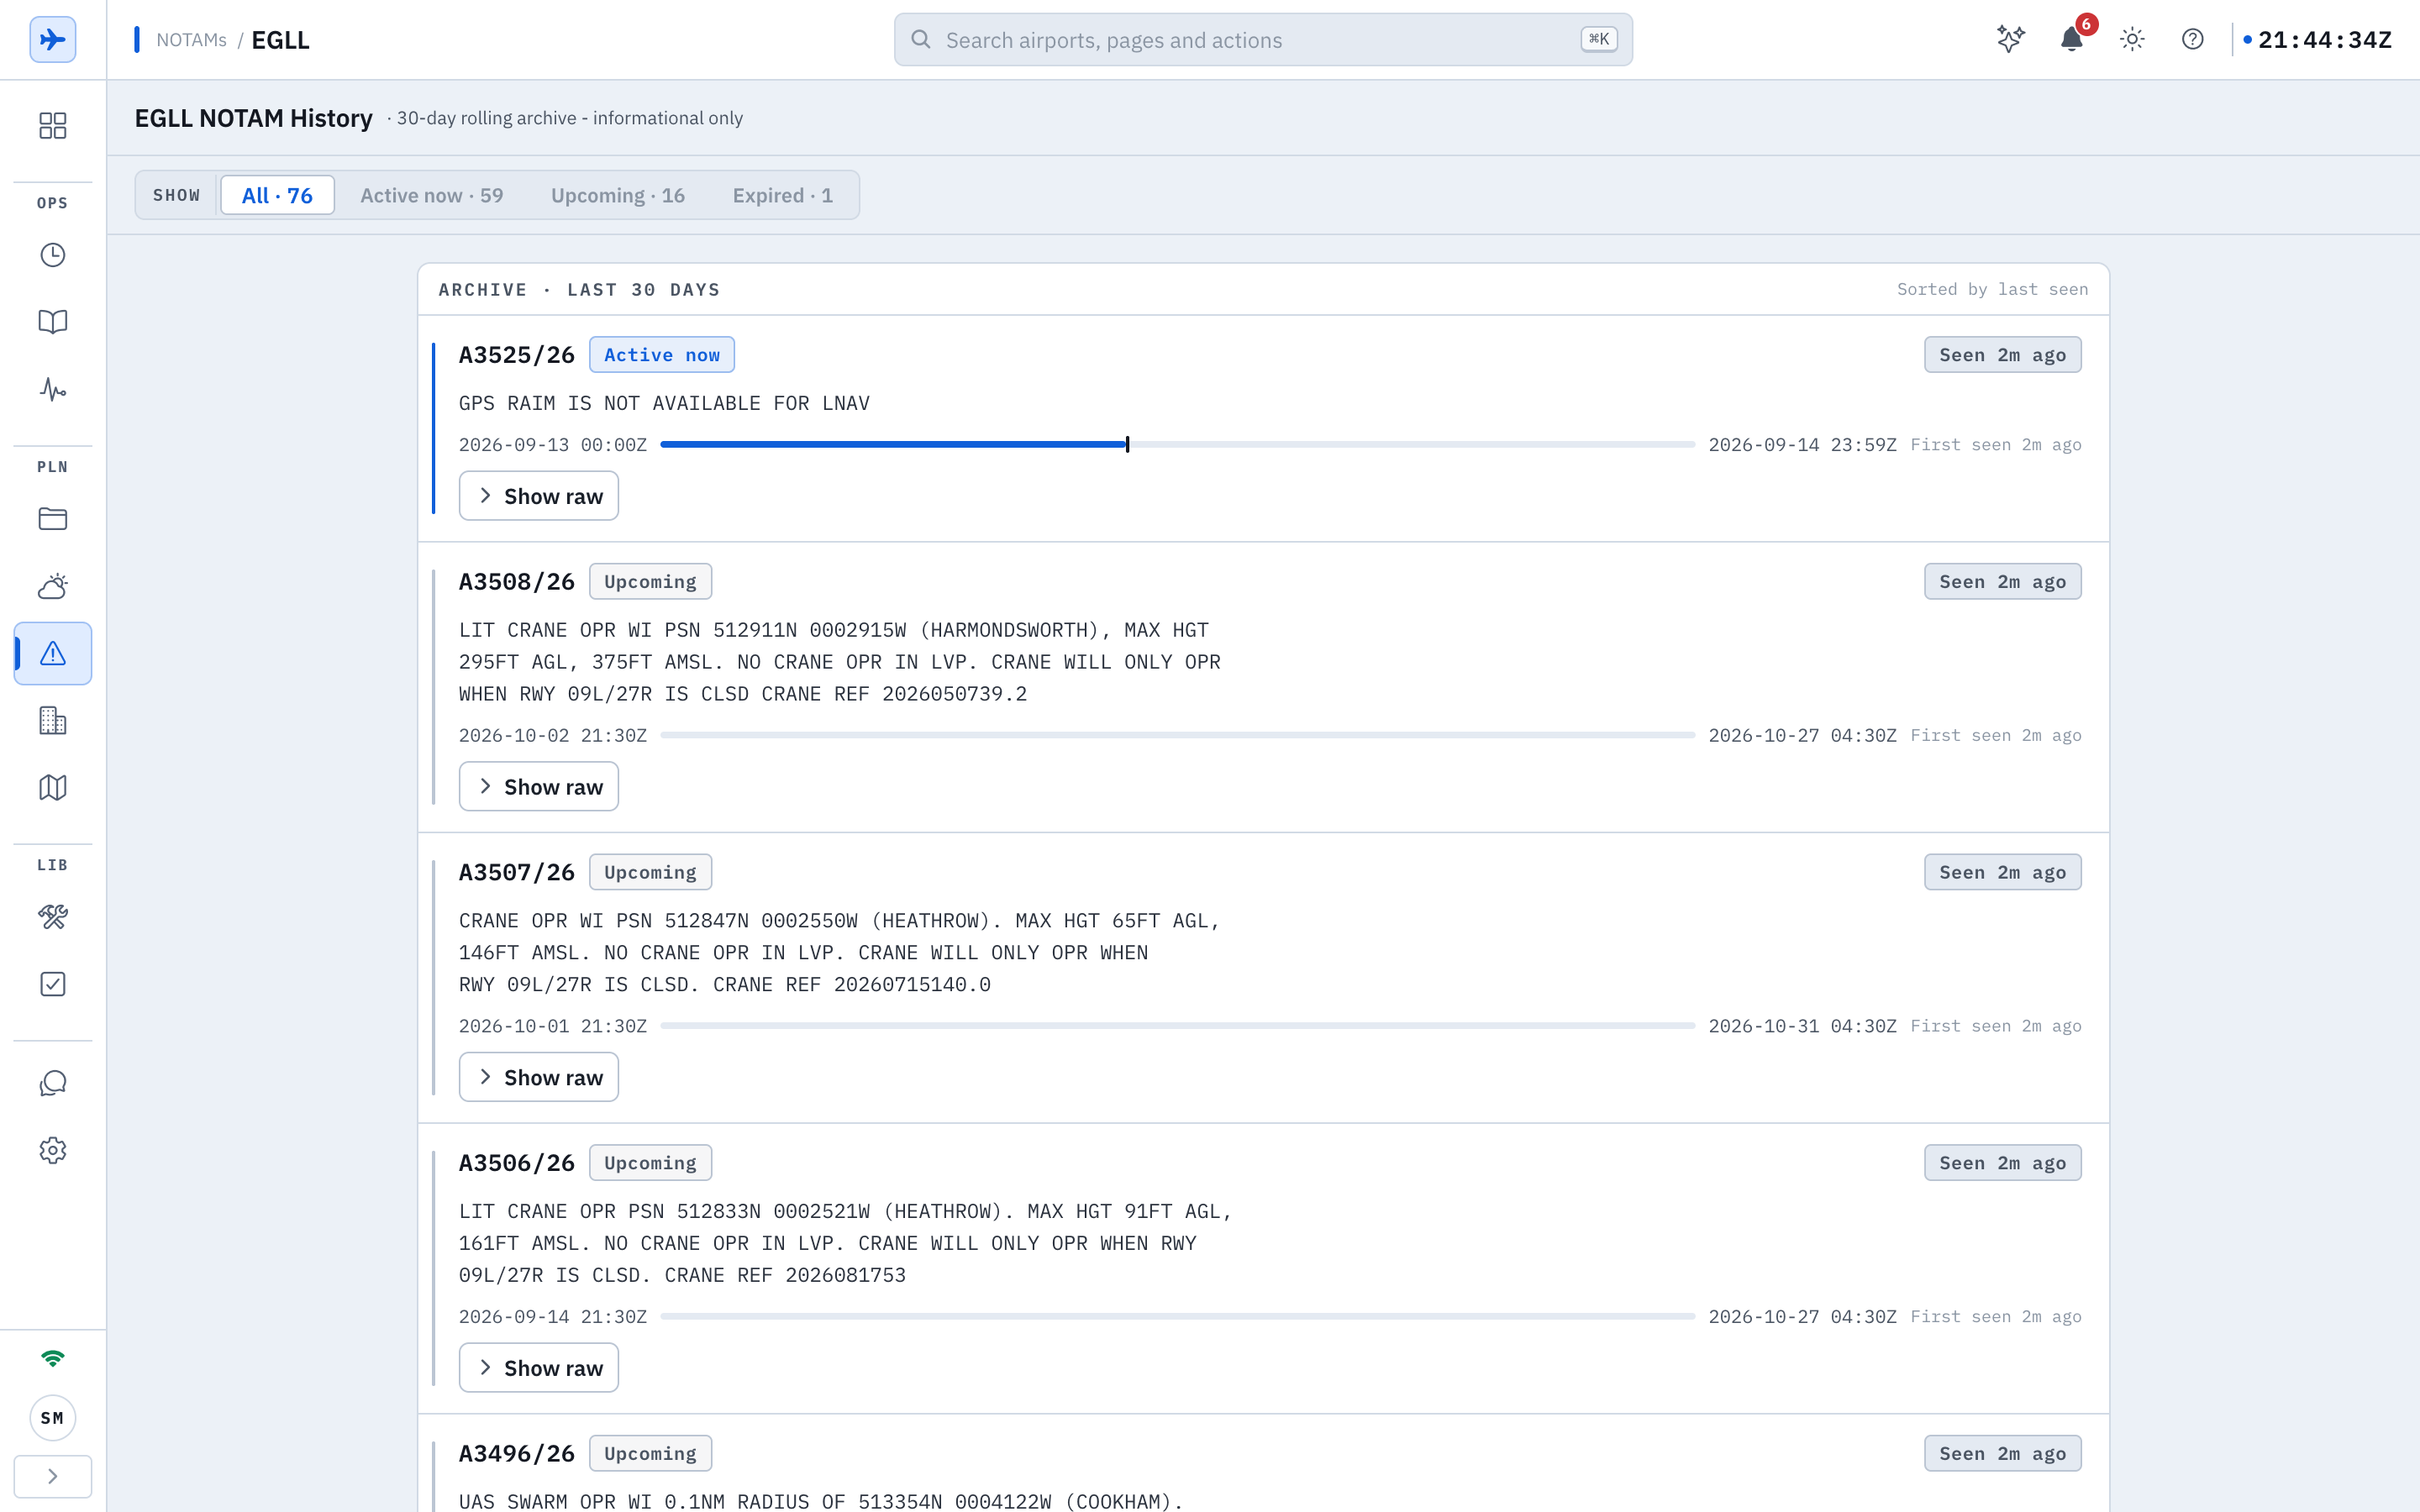Image resolution: width=2420 pixels, height=1512 pixels.
Task: Toggle the sun theme icon
Action: point(2132,40)
